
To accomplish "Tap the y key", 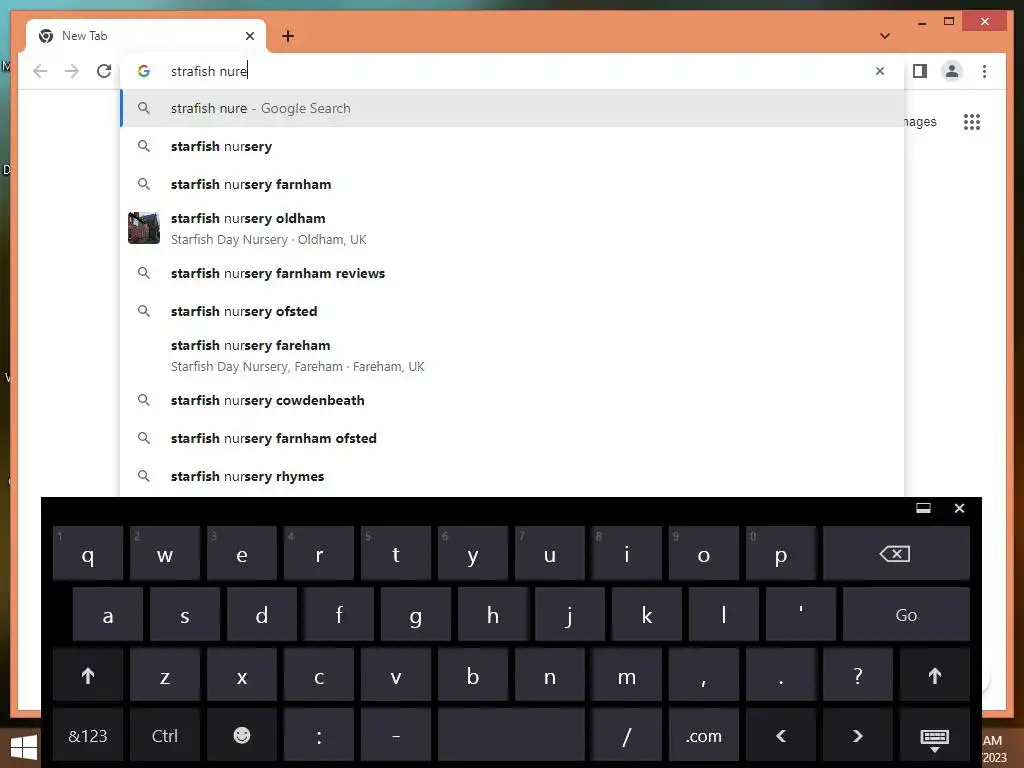I will click(473, 554).
